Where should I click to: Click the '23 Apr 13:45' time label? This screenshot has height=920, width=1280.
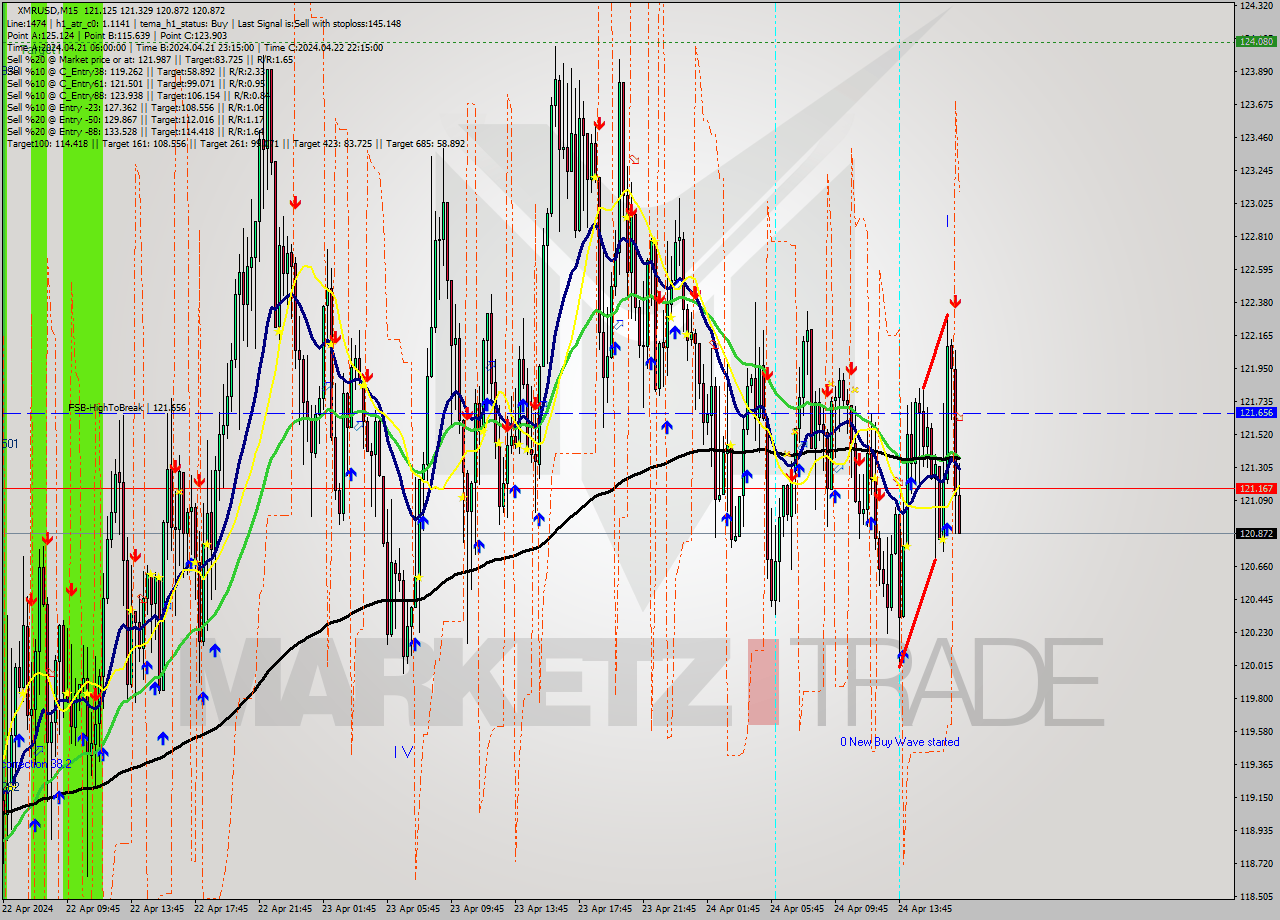[541, 909]
